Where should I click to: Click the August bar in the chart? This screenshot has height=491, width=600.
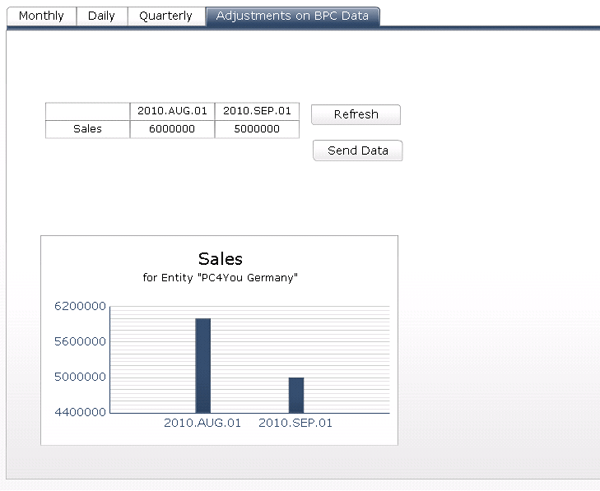coord(203,365)
